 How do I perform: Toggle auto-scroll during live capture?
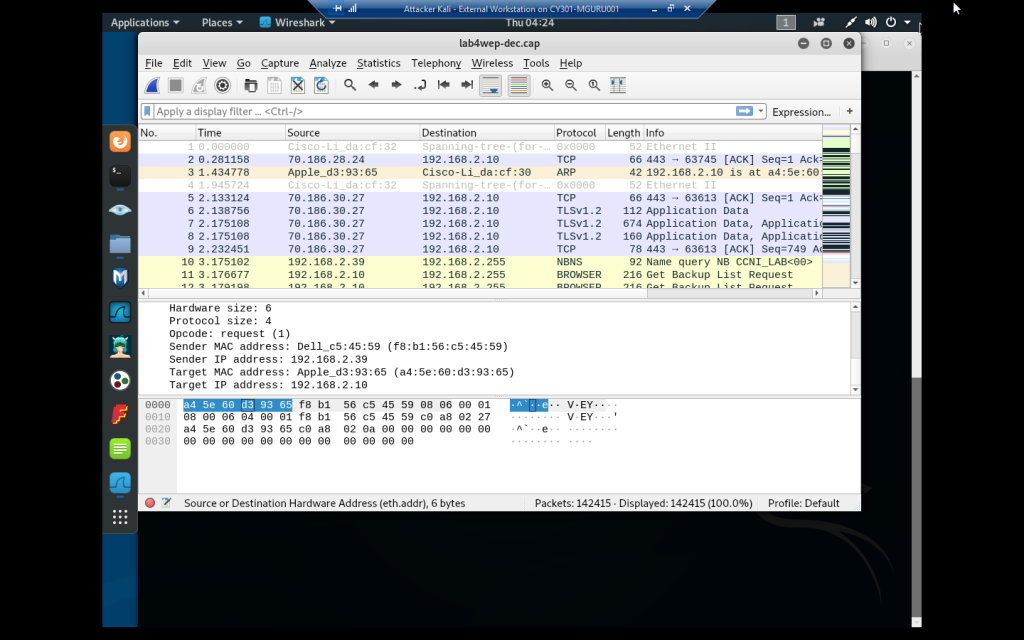pos(490,86)
